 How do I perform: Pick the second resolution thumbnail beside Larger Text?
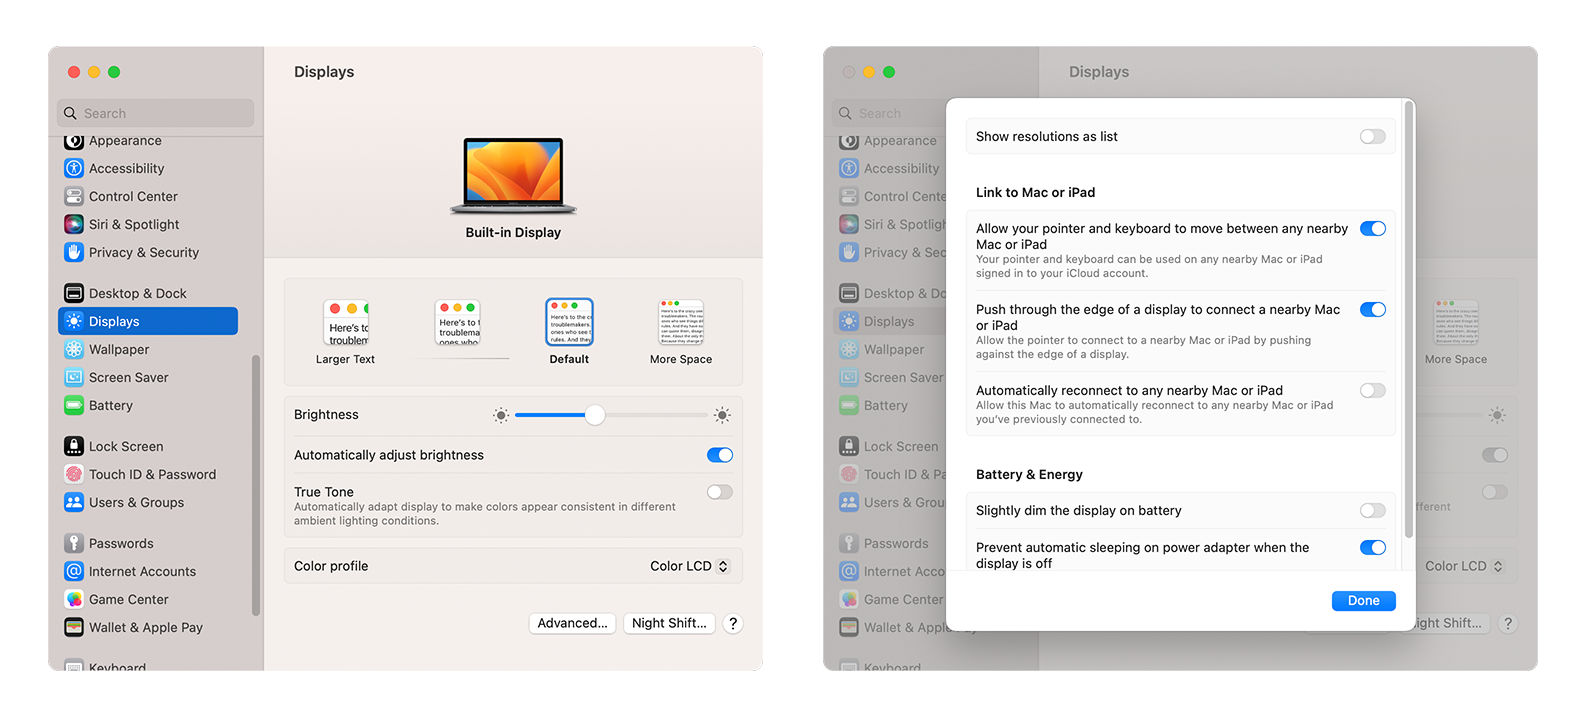point(458,323)
